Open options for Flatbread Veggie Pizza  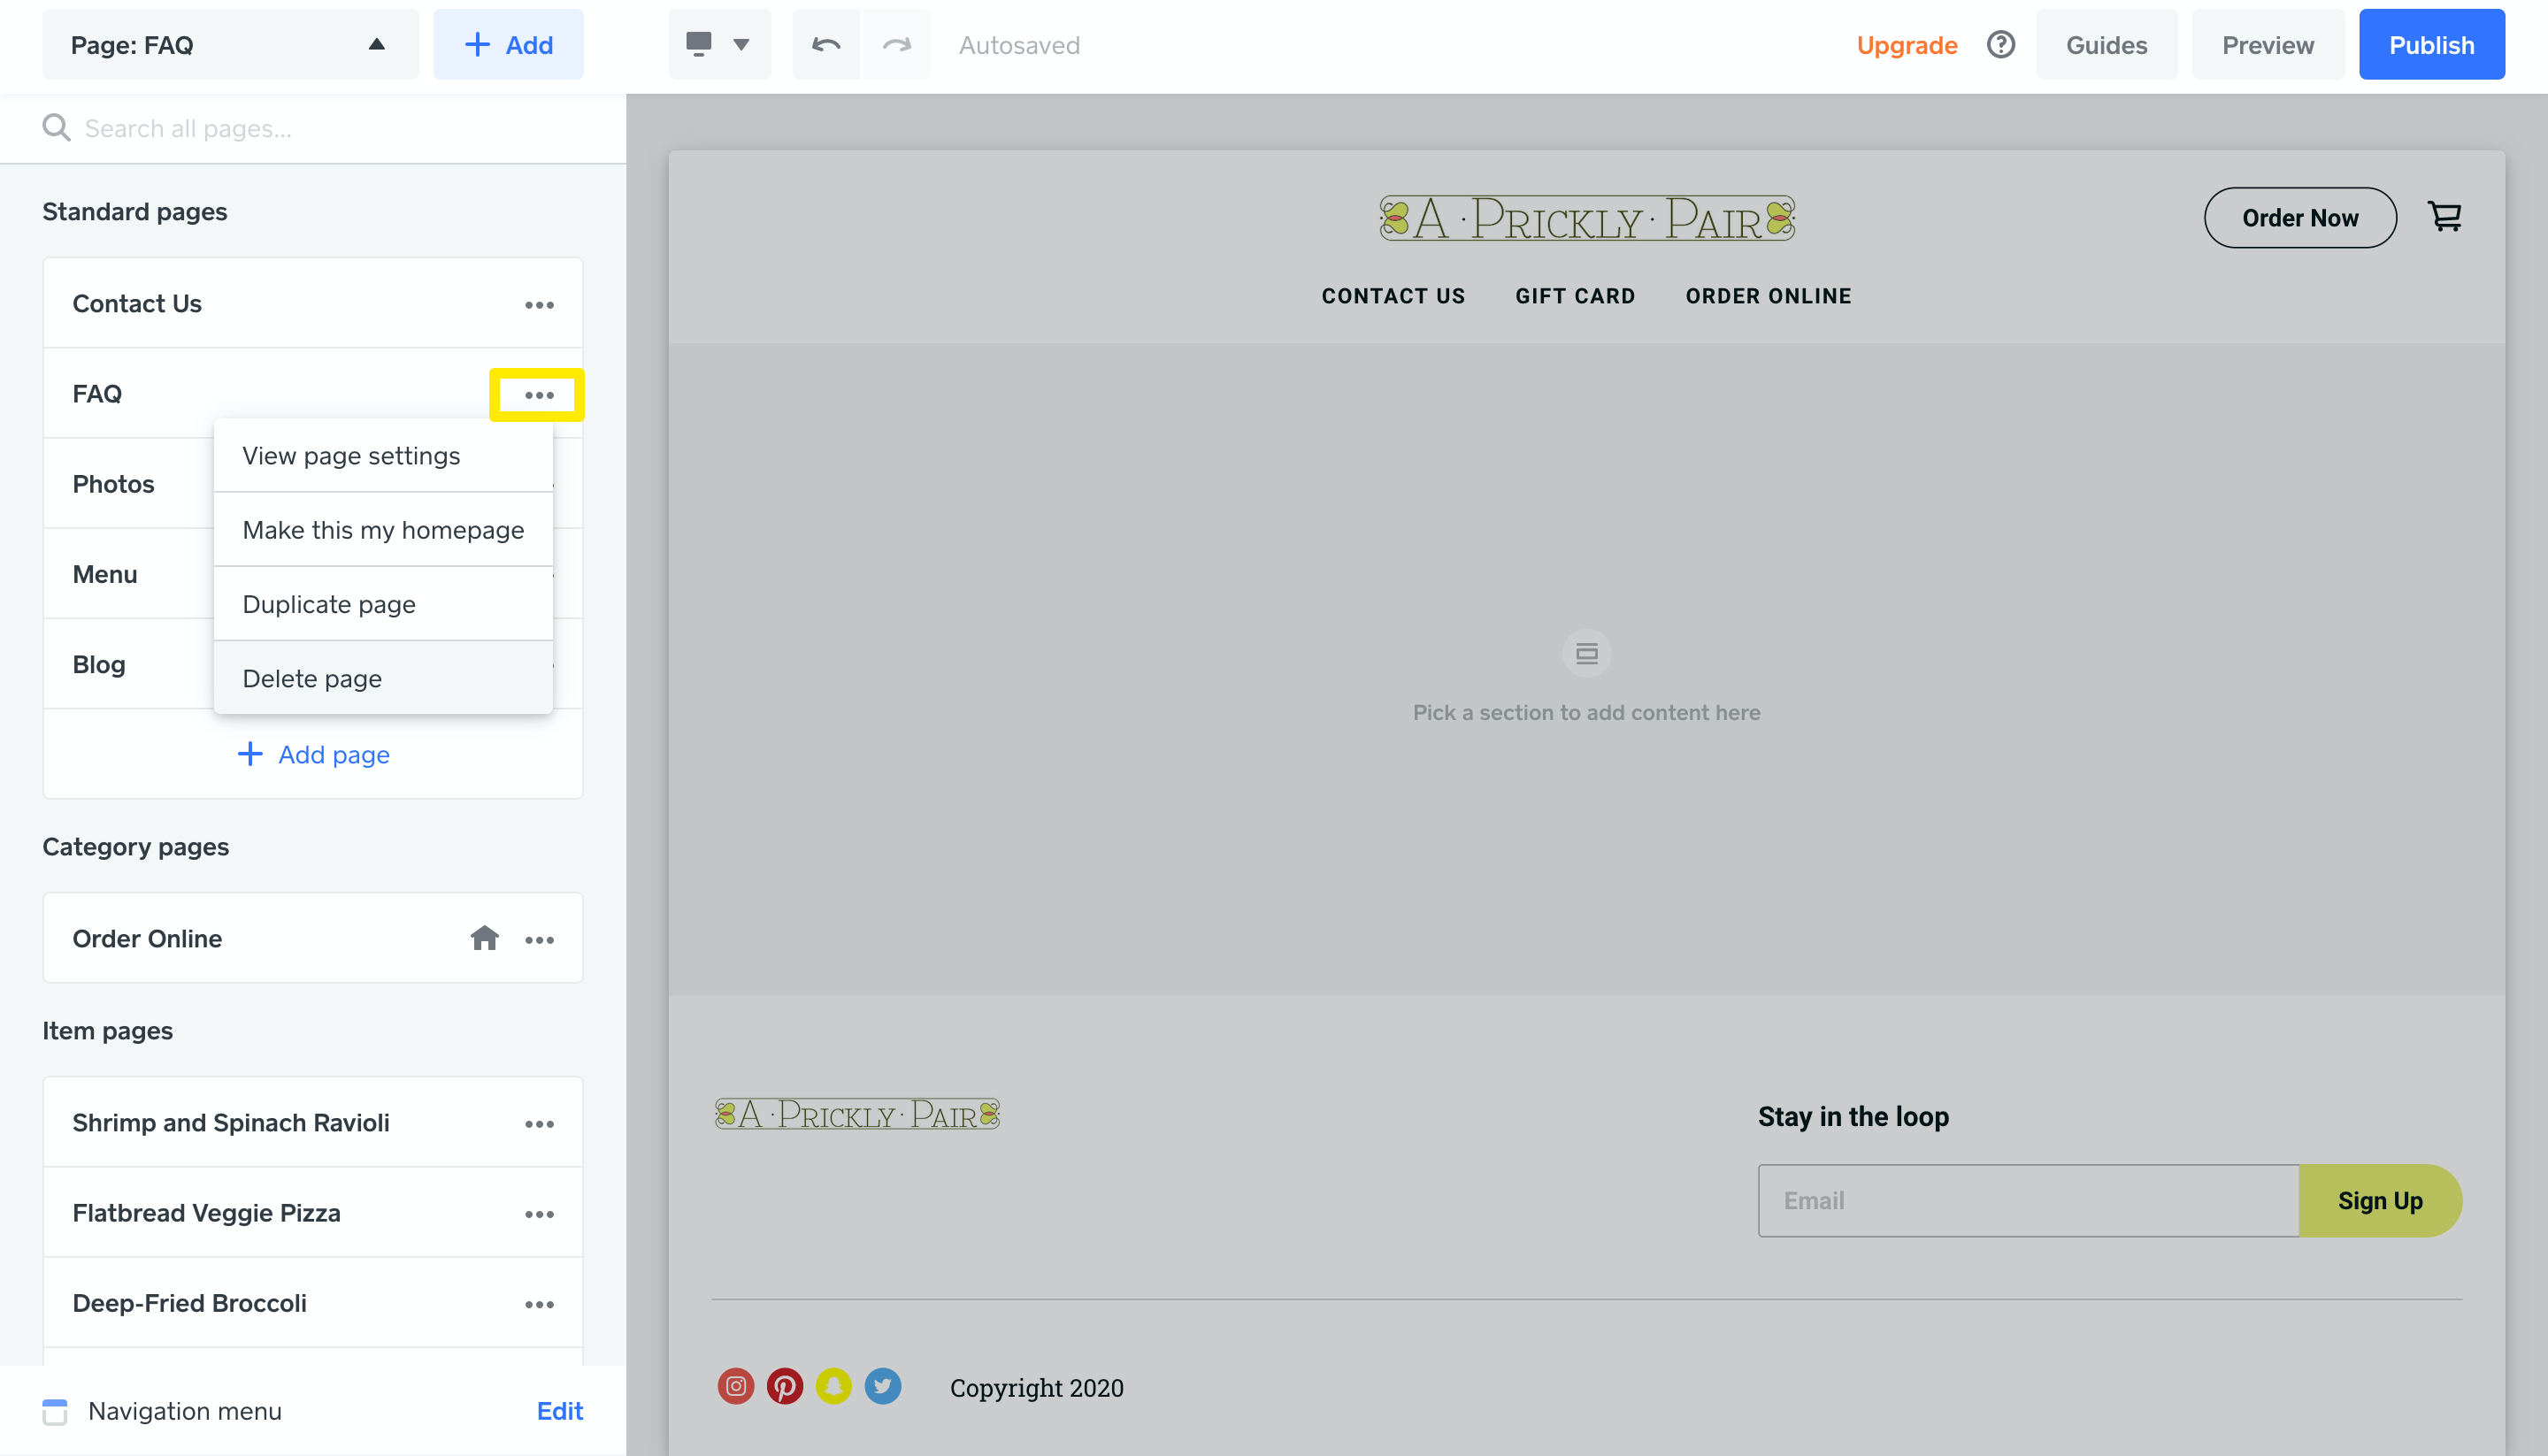click(539, 1214)
